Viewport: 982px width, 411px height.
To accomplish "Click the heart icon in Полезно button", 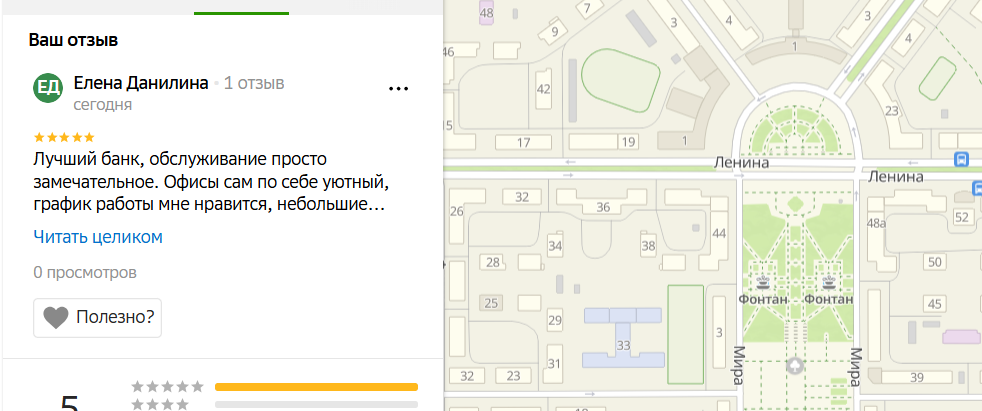I will (56, 318).
